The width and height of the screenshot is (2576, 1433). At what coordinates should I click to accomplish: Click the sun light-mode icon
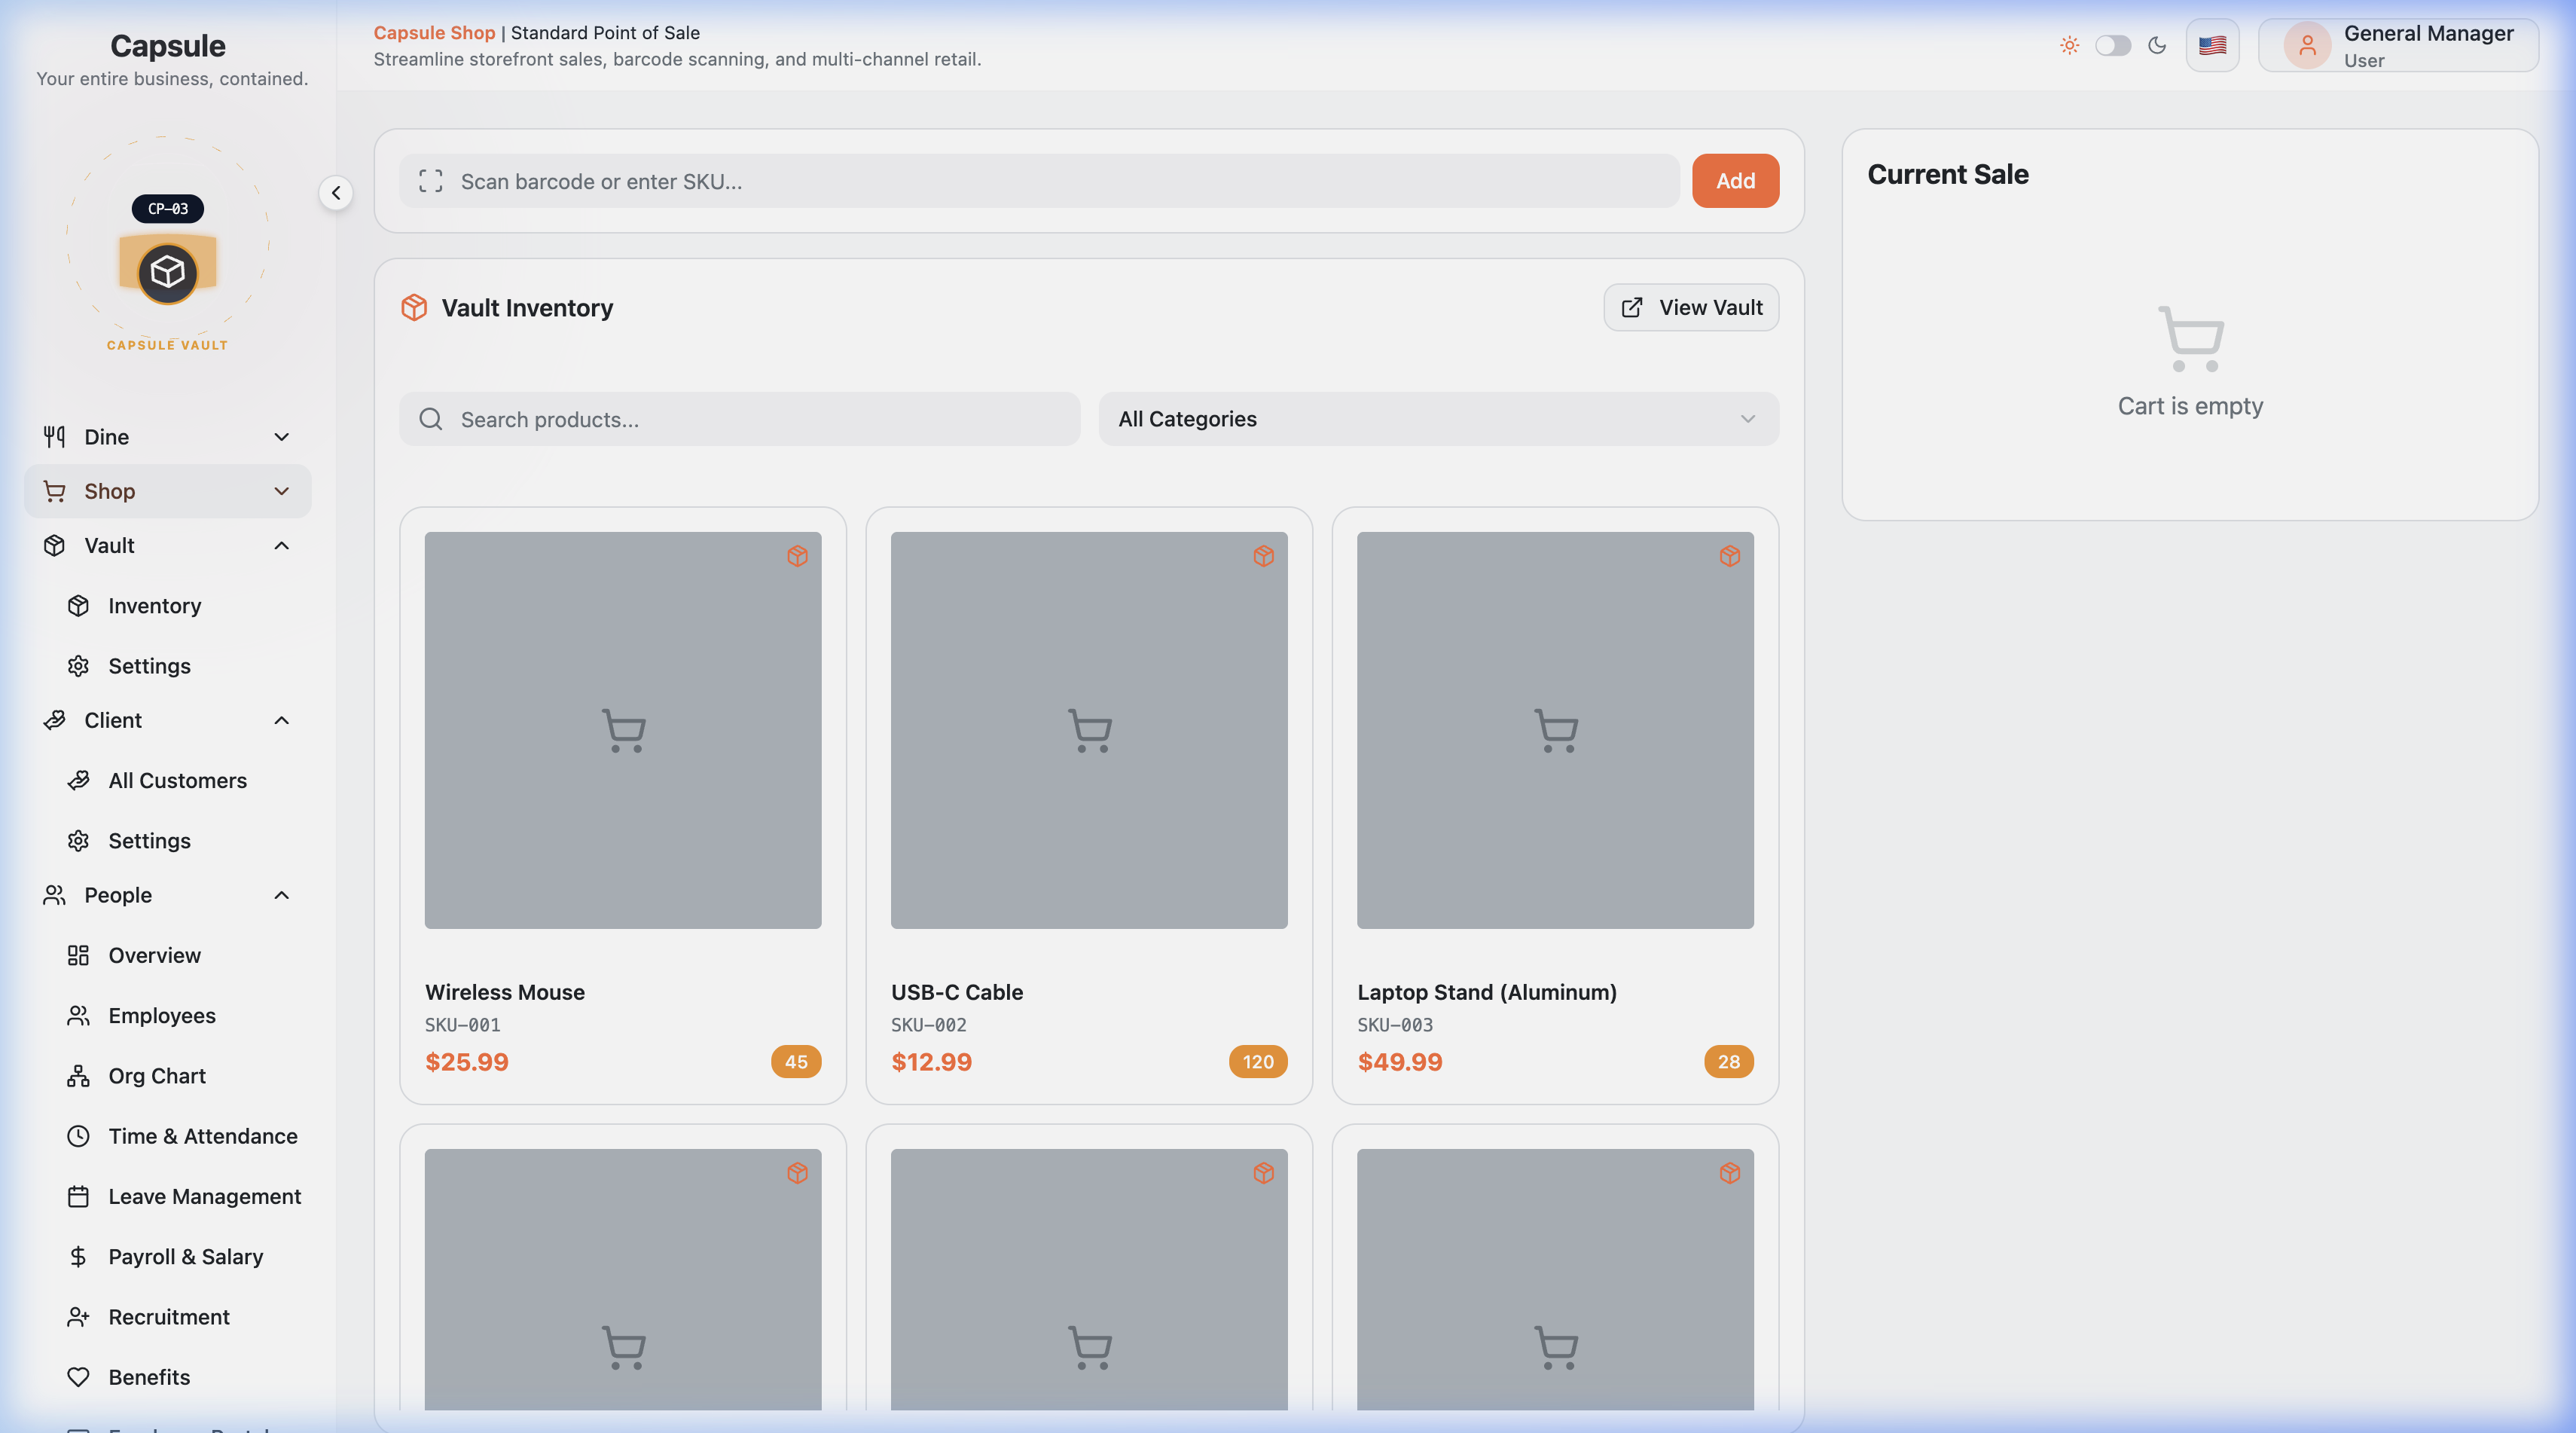[x=2069, y=45]
